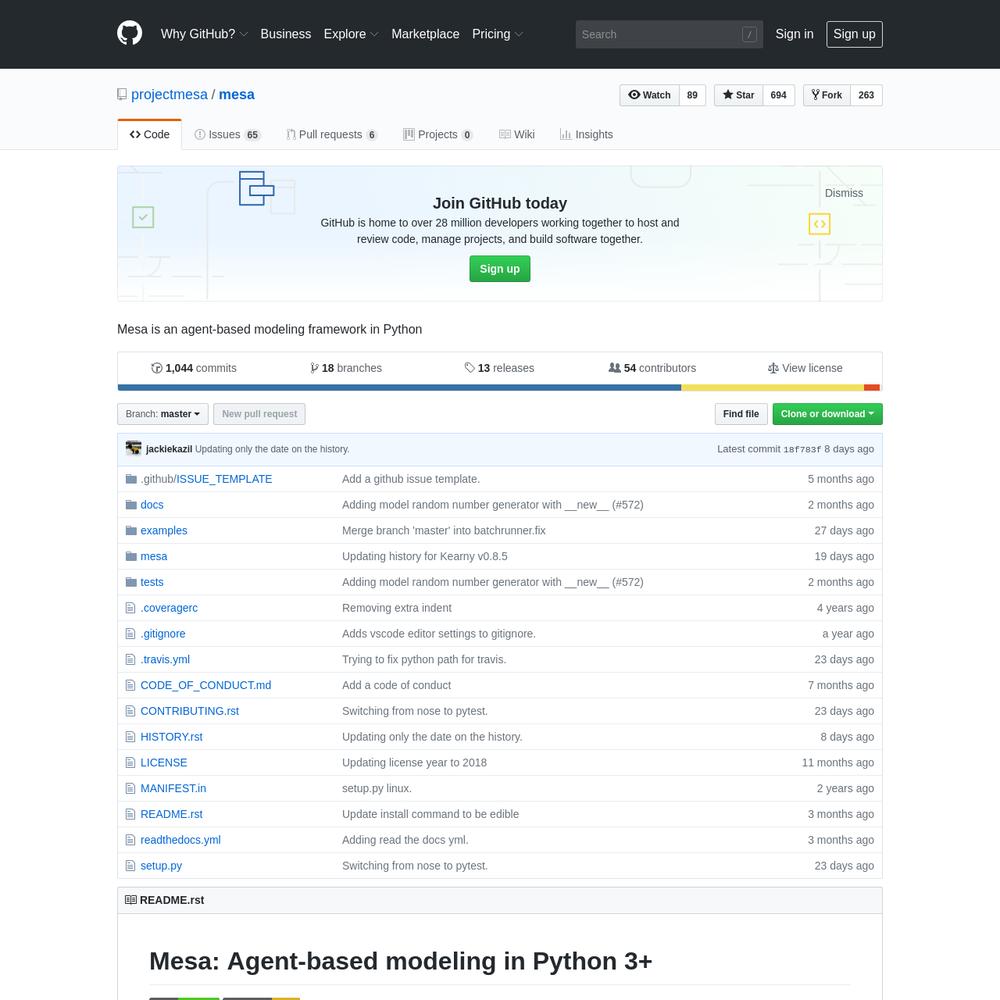1000x1000 pixels.
Task: Open the Projects tab
Action: point(438,135)
